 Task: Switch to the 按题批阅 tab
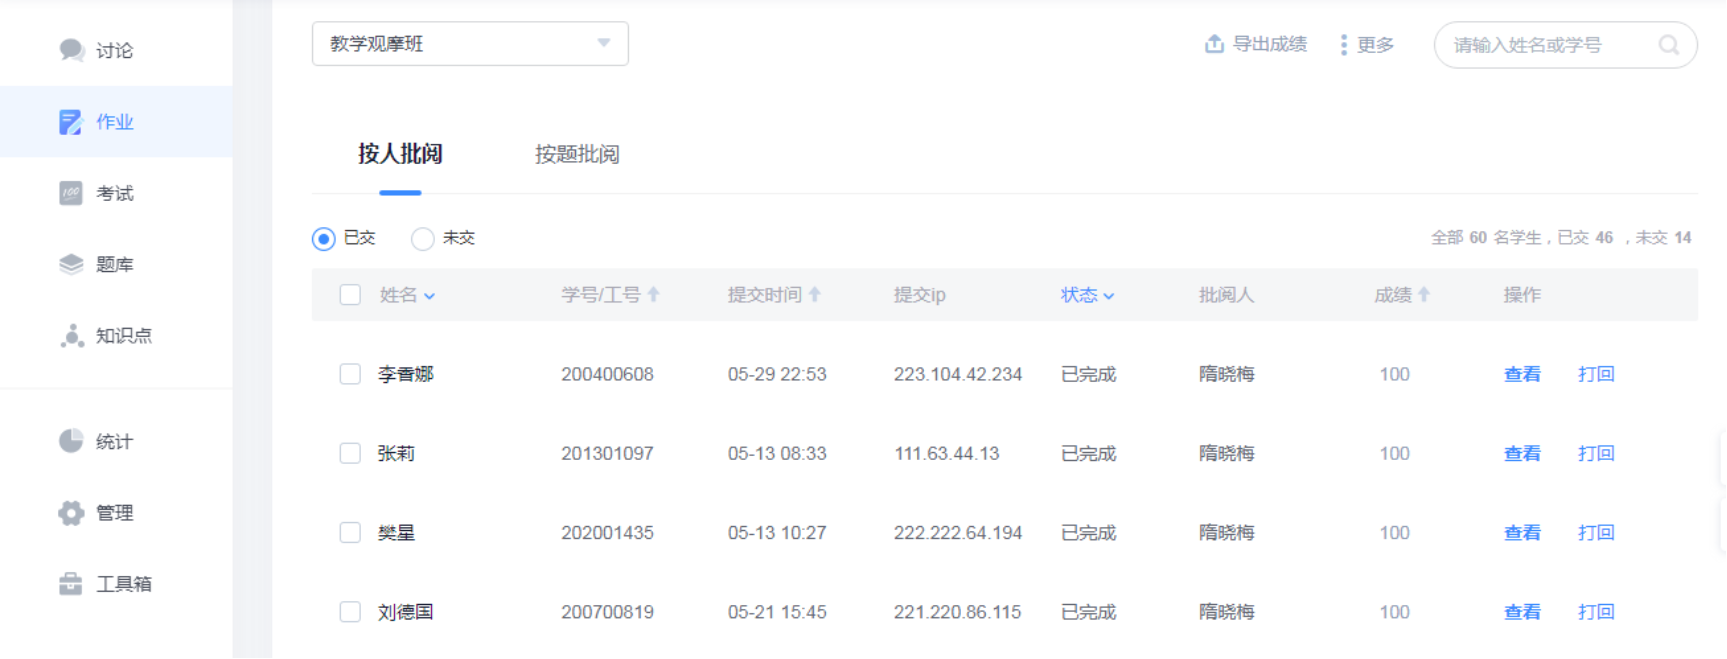[577, 154]
